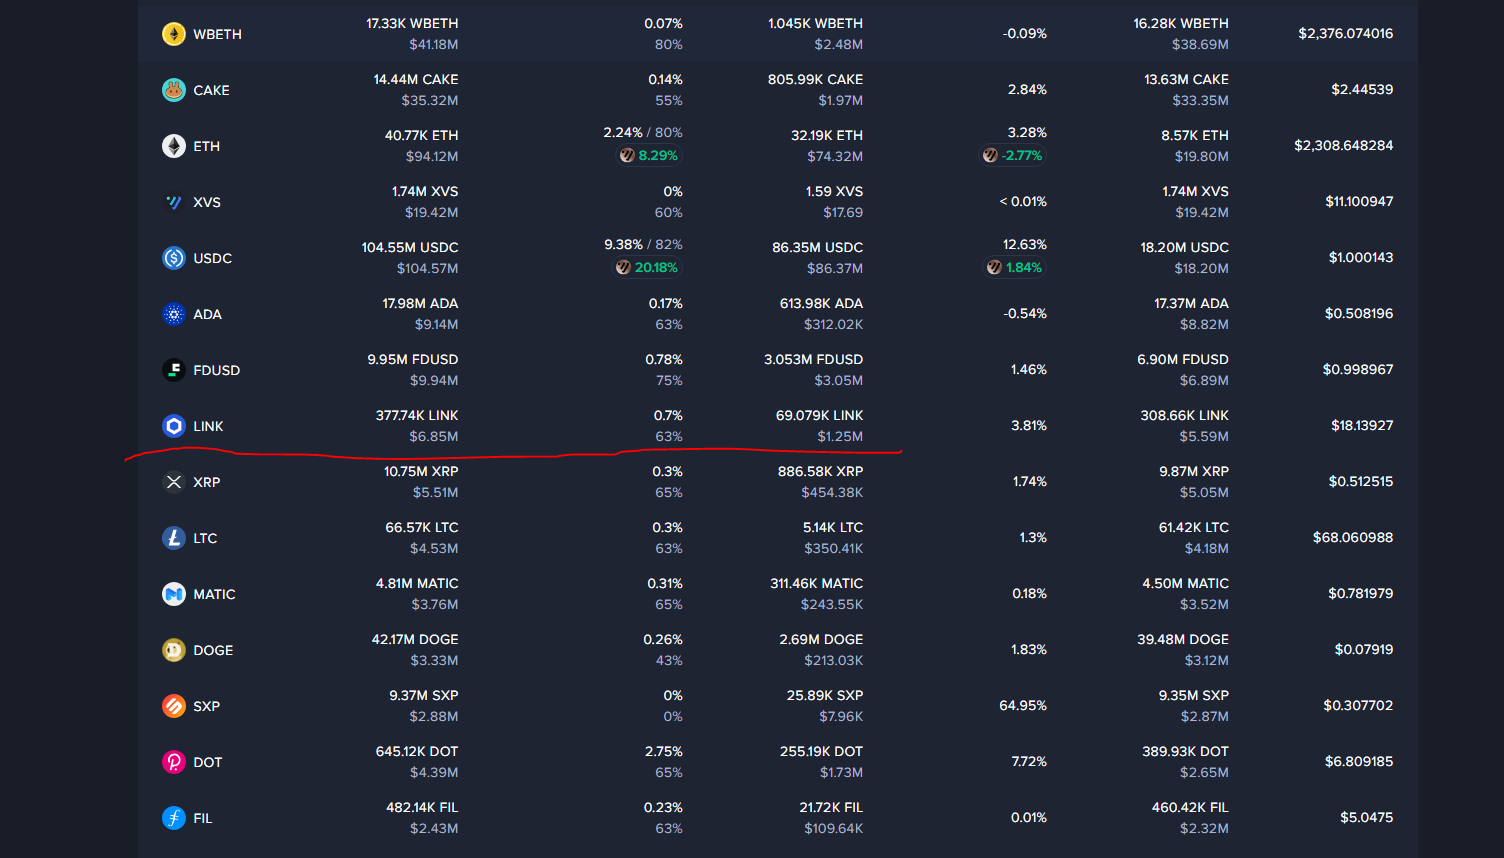The width and height of the screenshot is (1504, 858).
Task: Select the 3.053M FDUSD borrow value
Action: [813, 359]
